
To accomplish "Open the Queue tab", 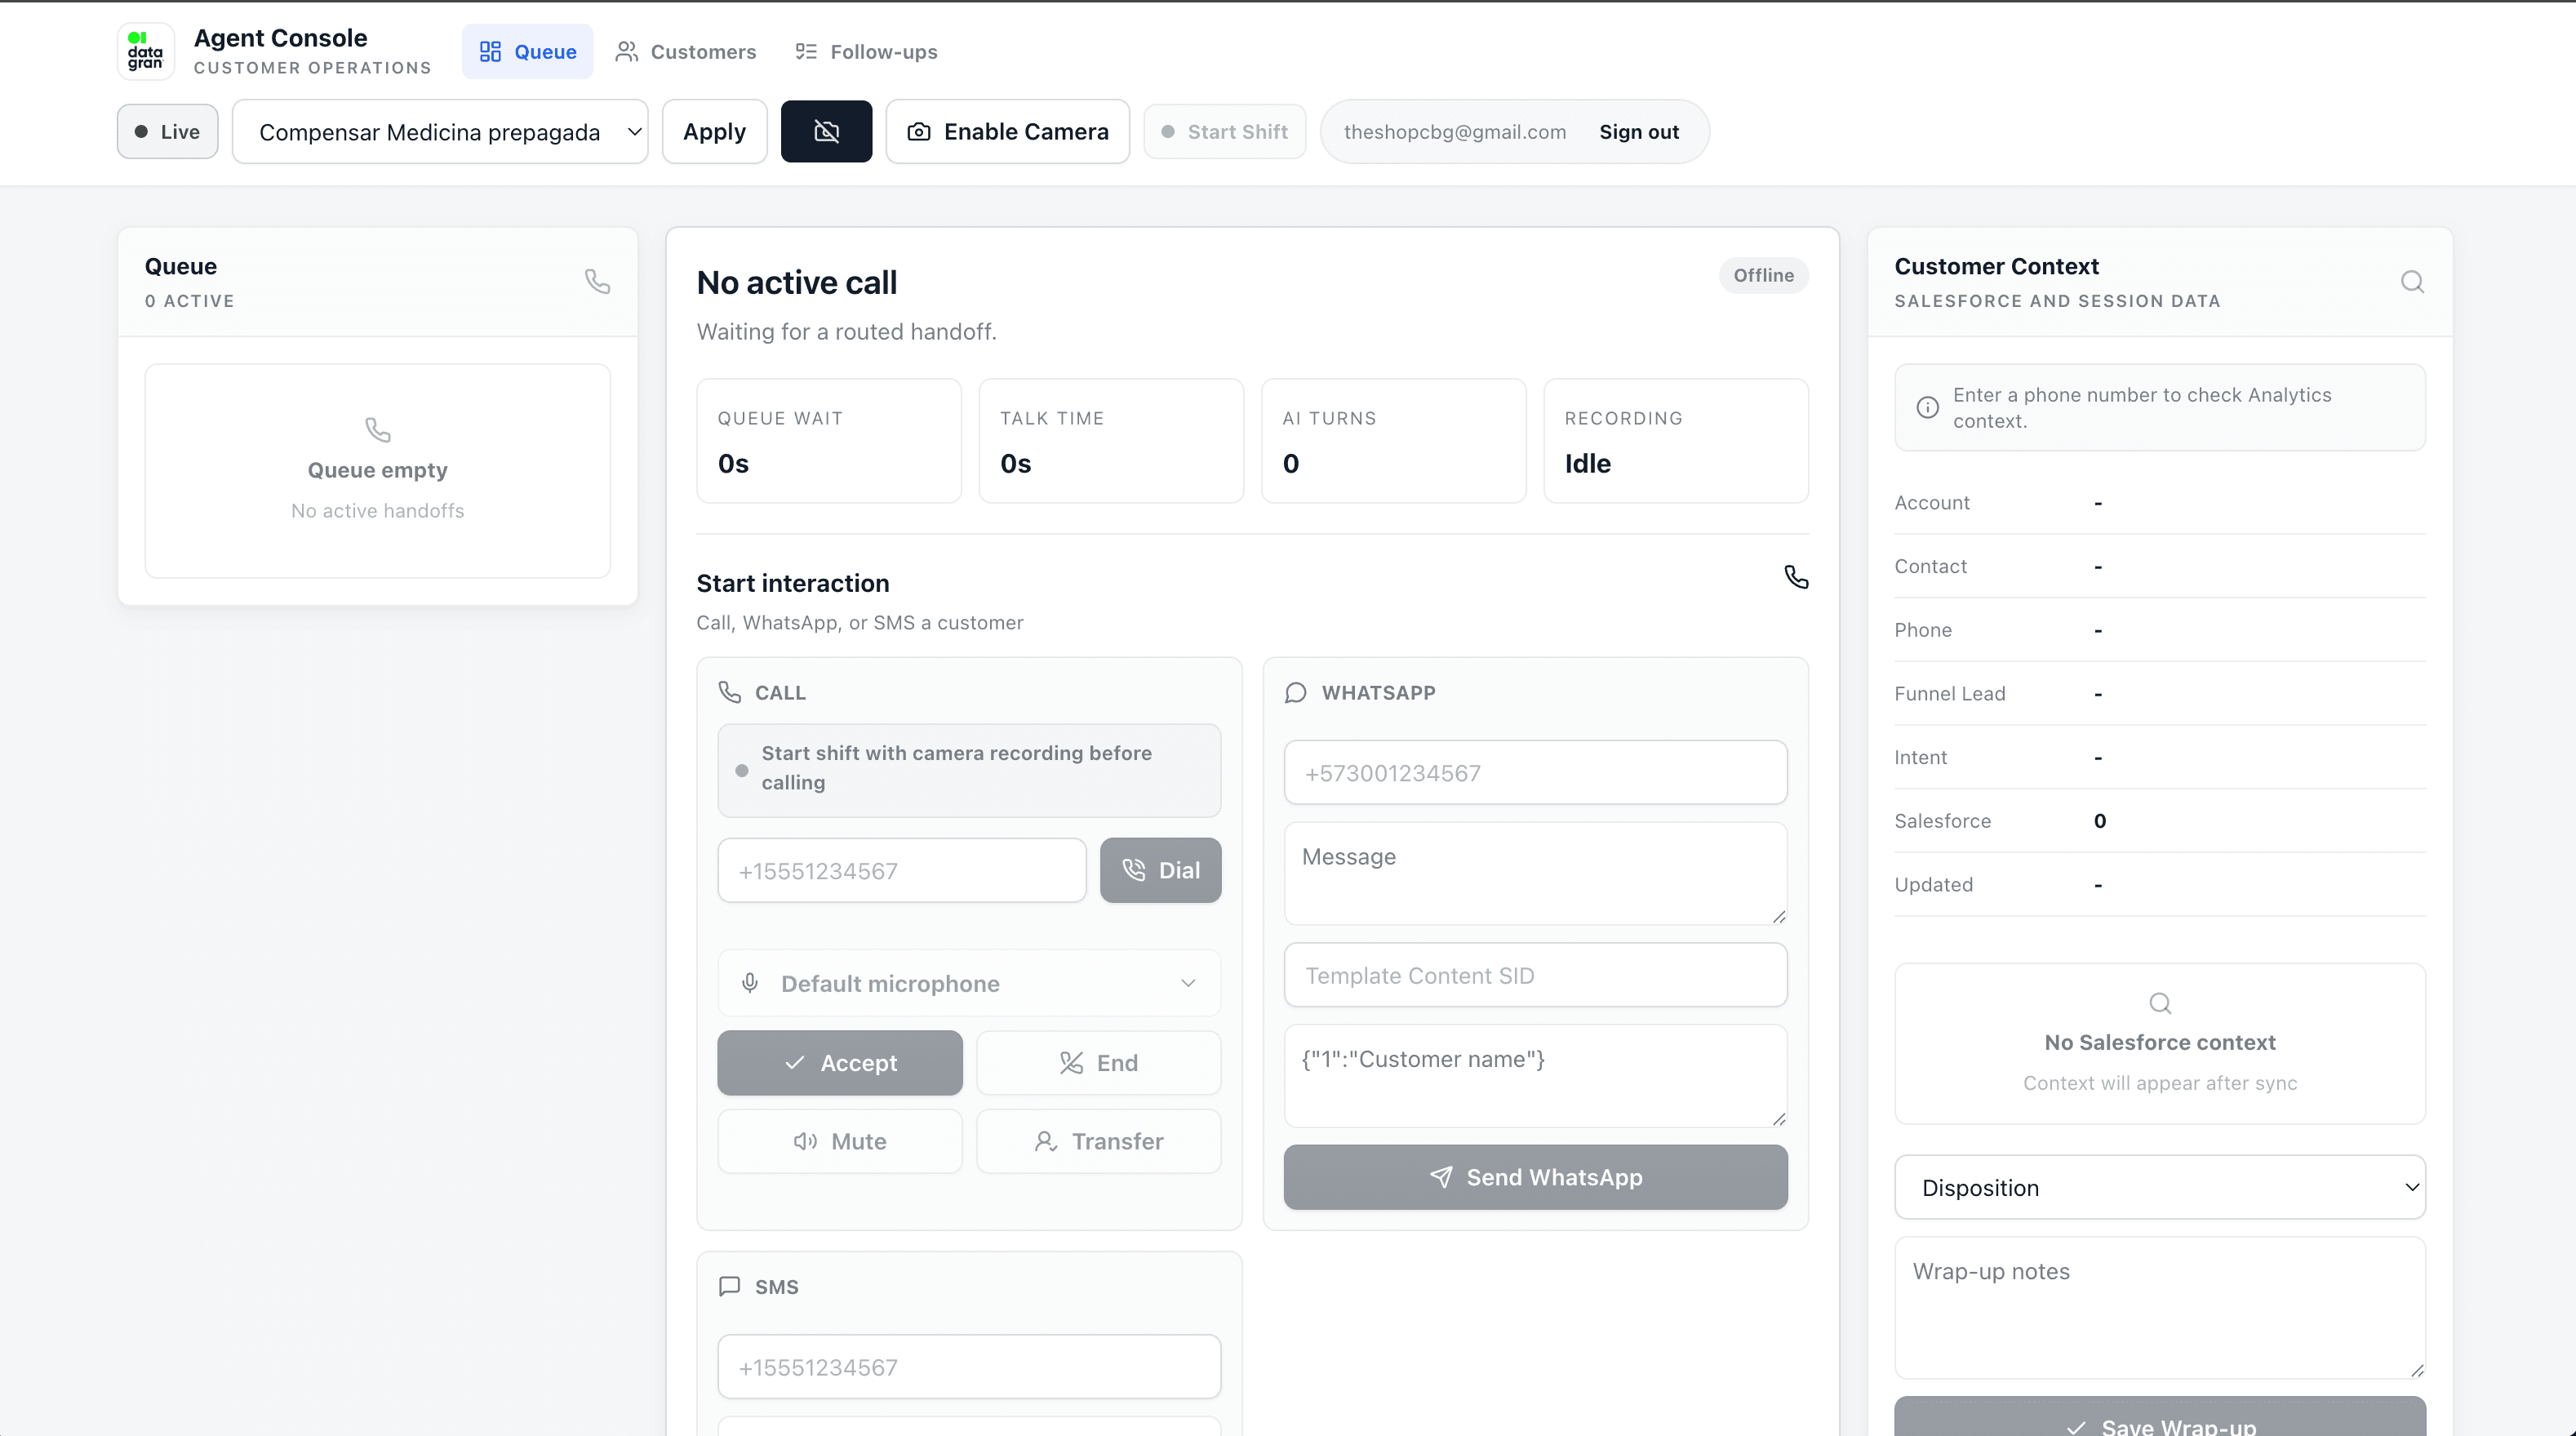I will tap(527, 51).
